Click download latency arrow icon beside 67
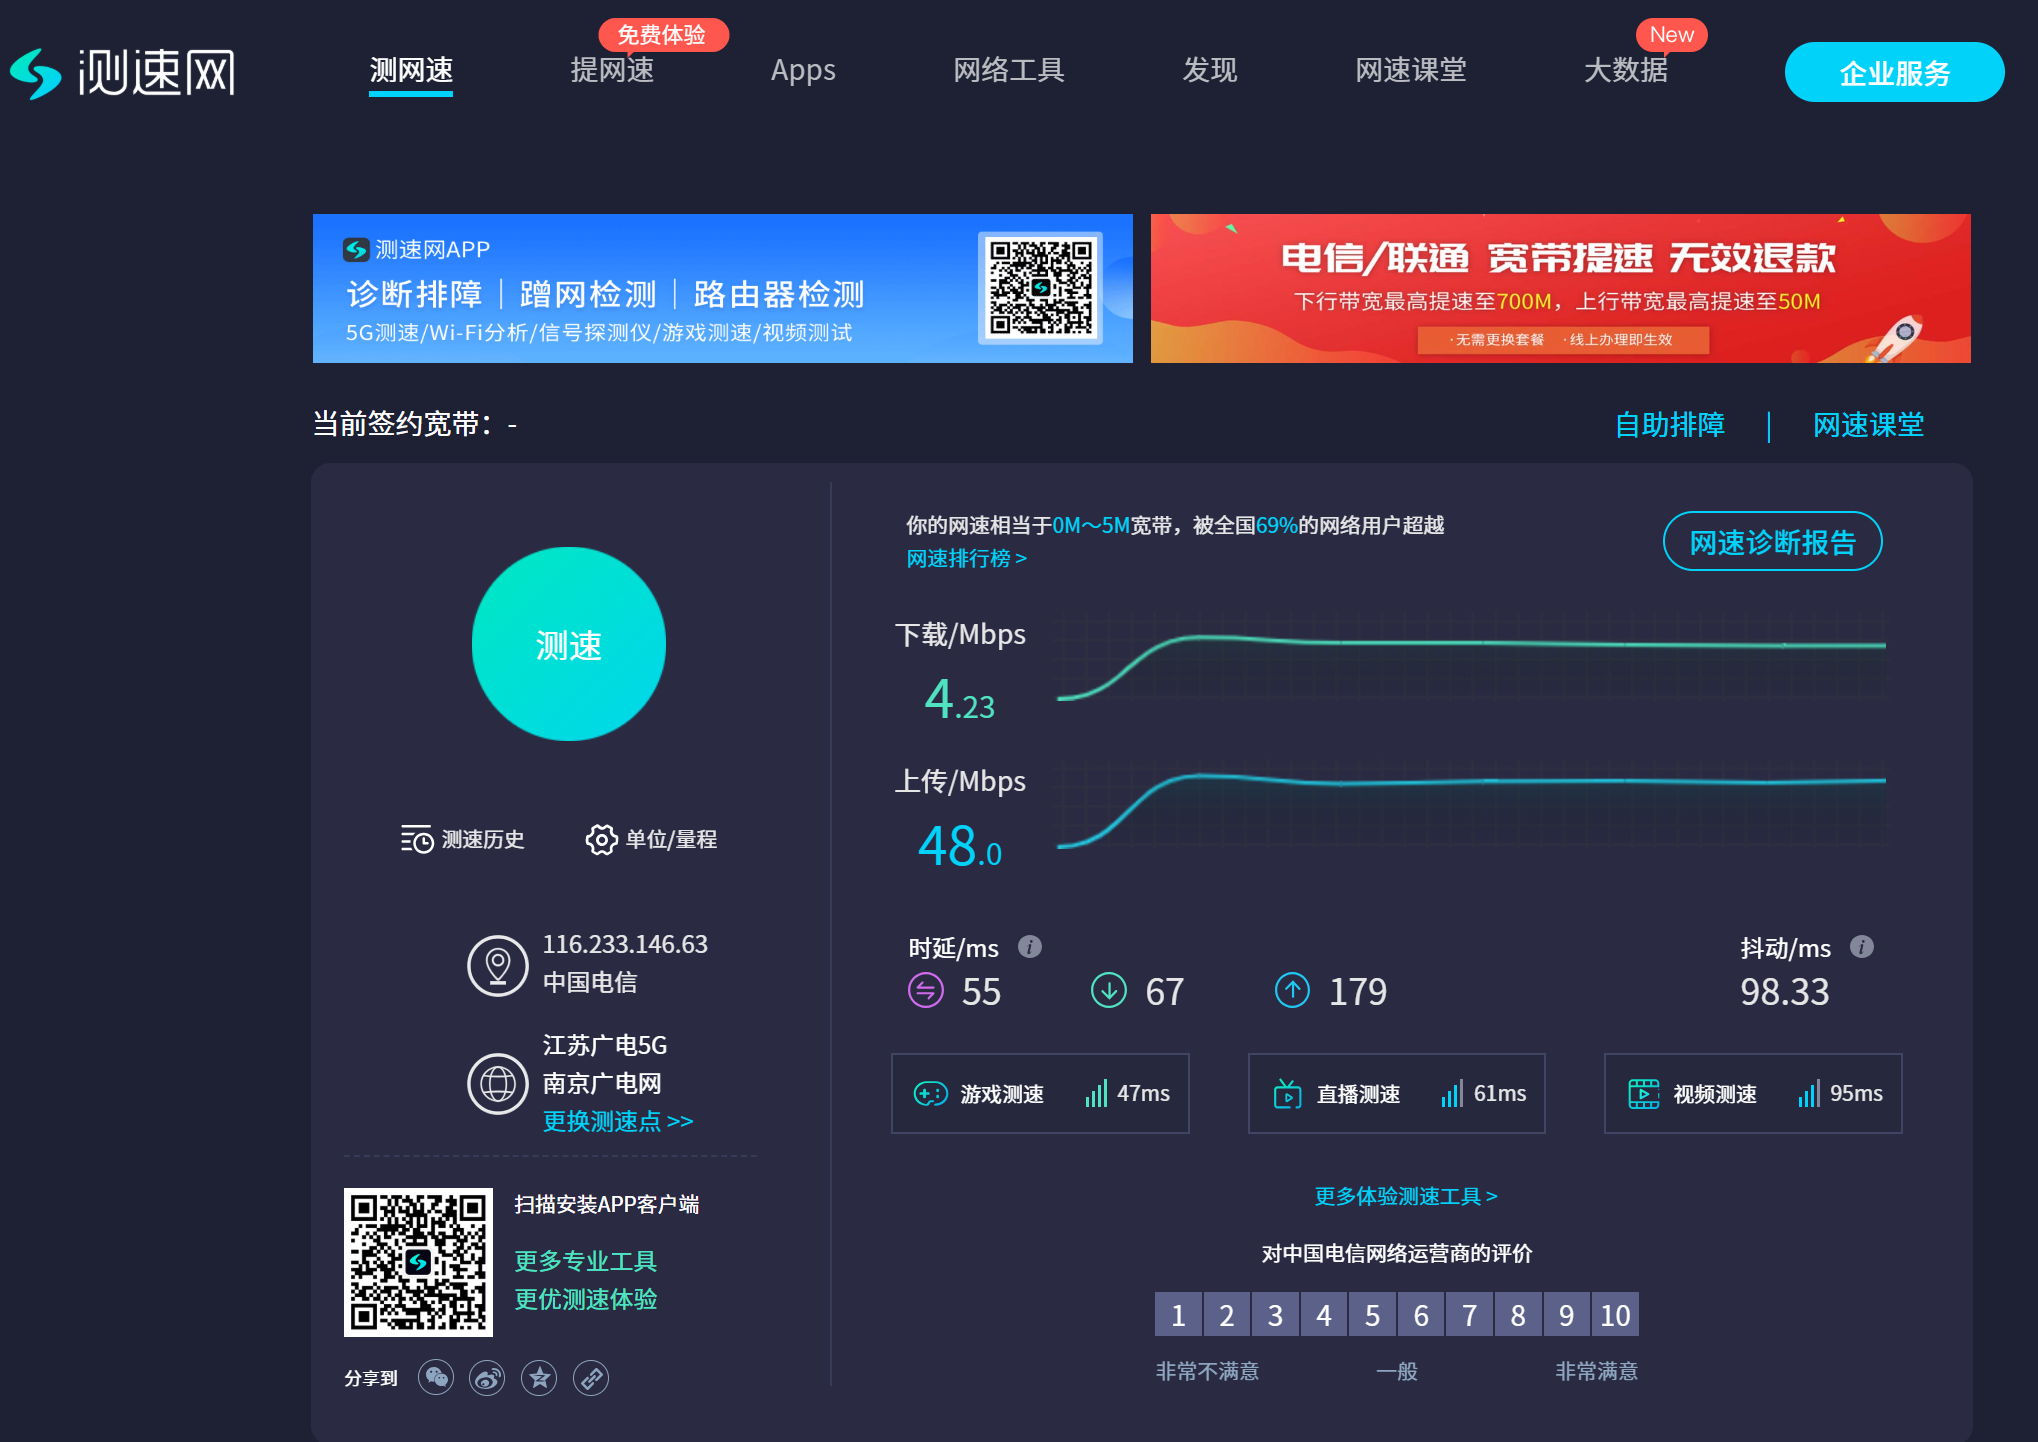 click(x=1109, y=991)
